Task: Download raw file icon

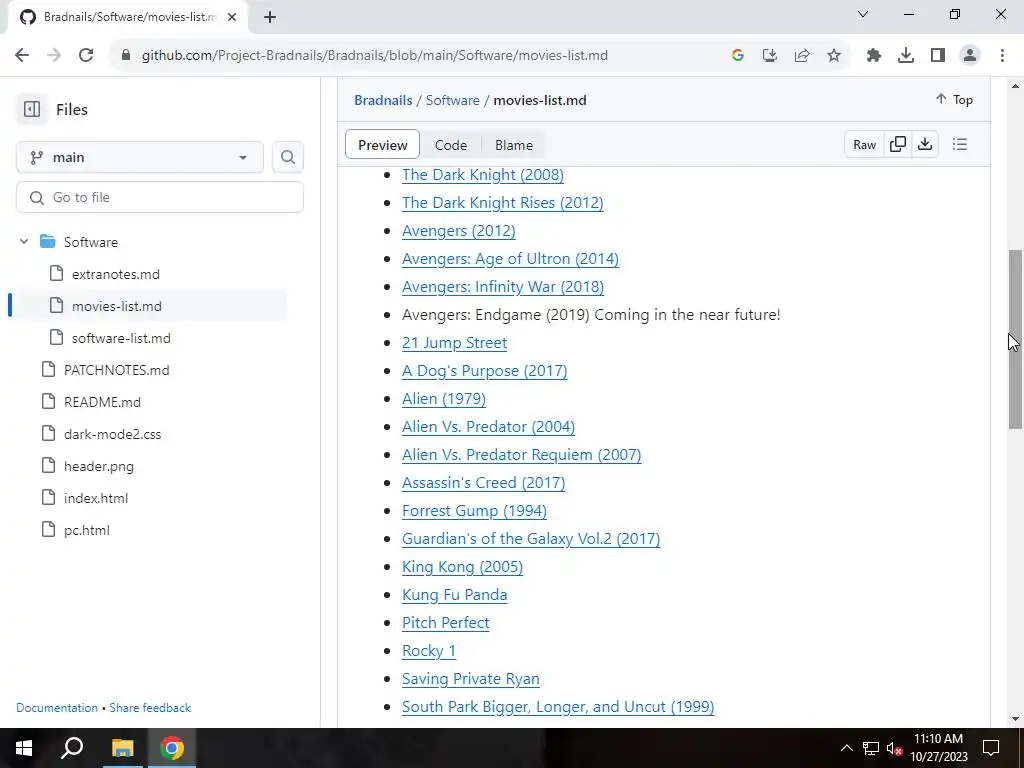Action: tap(925, 144)
